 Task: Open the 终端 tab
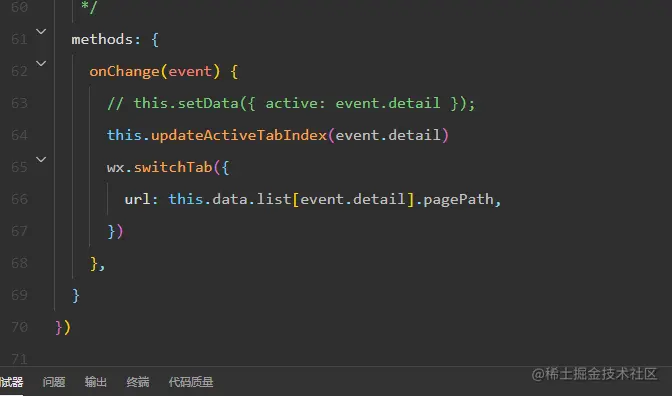[138, 381]
